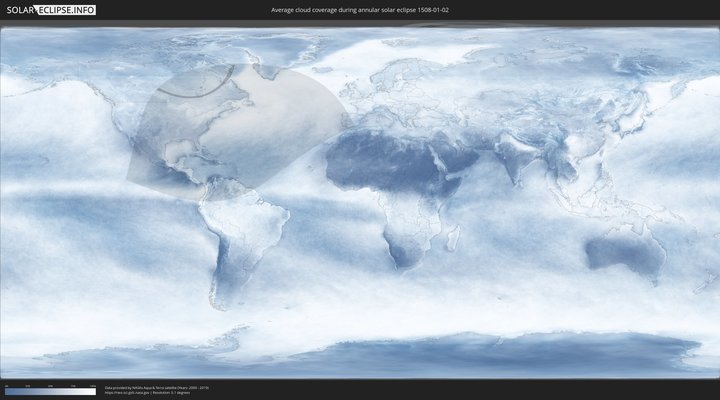Viewport: 720px width, 400px height.
Task: Click the SOLAR-ECLIPSE.INFO logo
Action: coord(51,10)
